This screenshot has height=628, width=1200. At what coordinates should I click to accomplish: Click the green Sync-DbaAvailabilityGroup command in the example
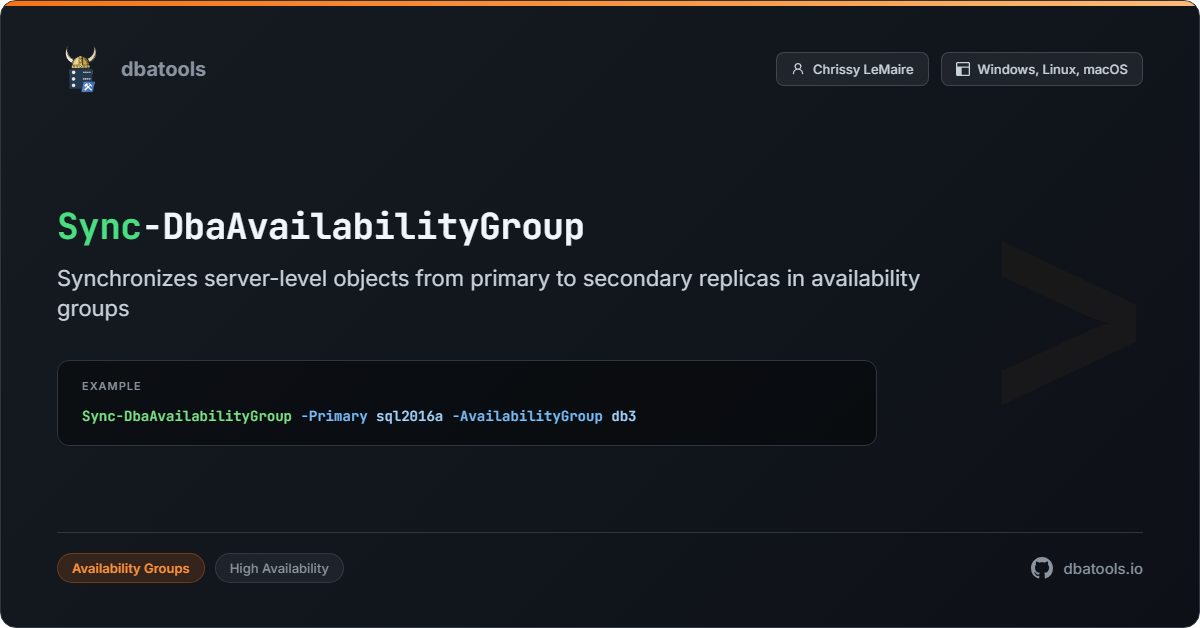point(187,416)
